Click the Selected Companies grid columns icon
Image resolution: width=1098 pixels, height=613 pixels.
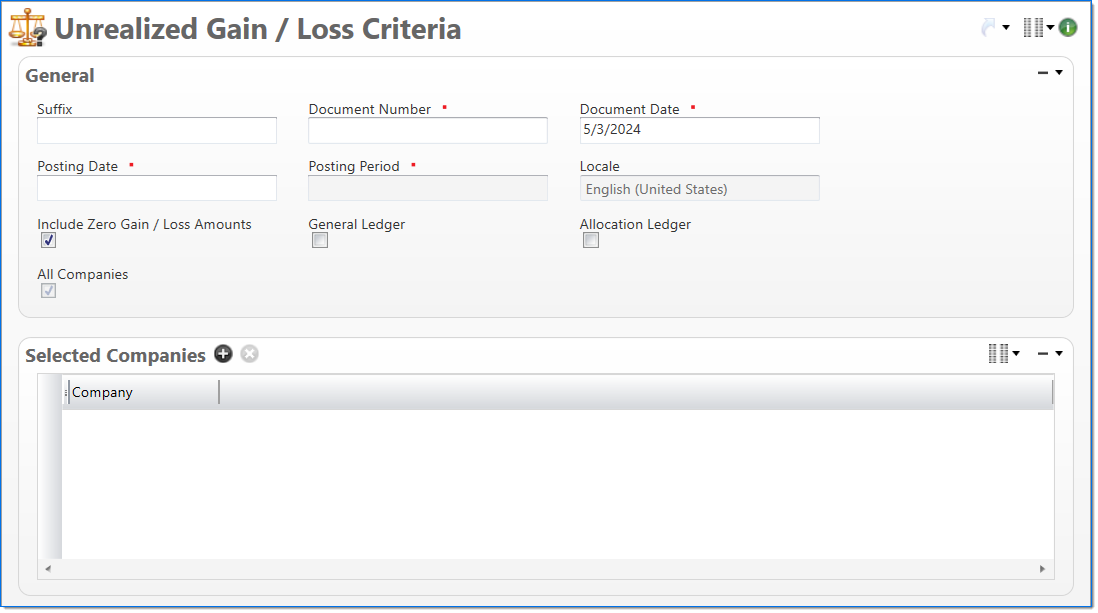click(x=998, y=353)
